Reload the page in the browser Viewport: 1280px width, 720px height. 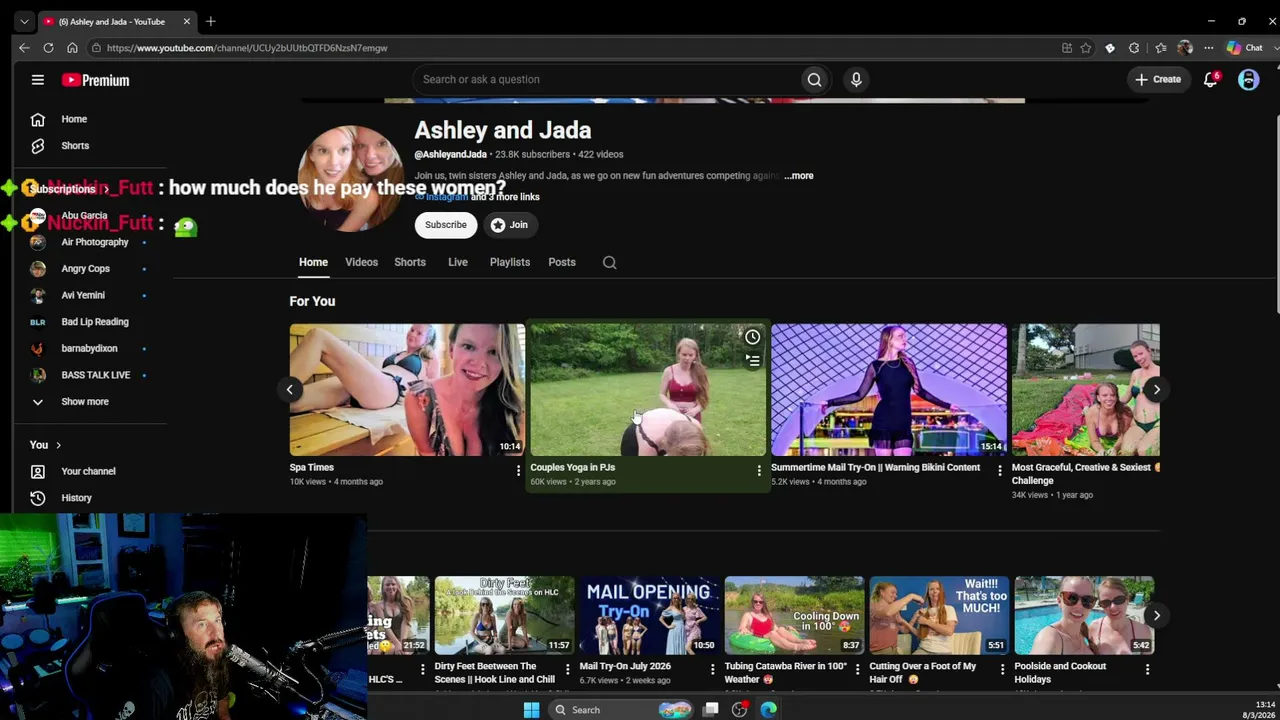point(48,48)
